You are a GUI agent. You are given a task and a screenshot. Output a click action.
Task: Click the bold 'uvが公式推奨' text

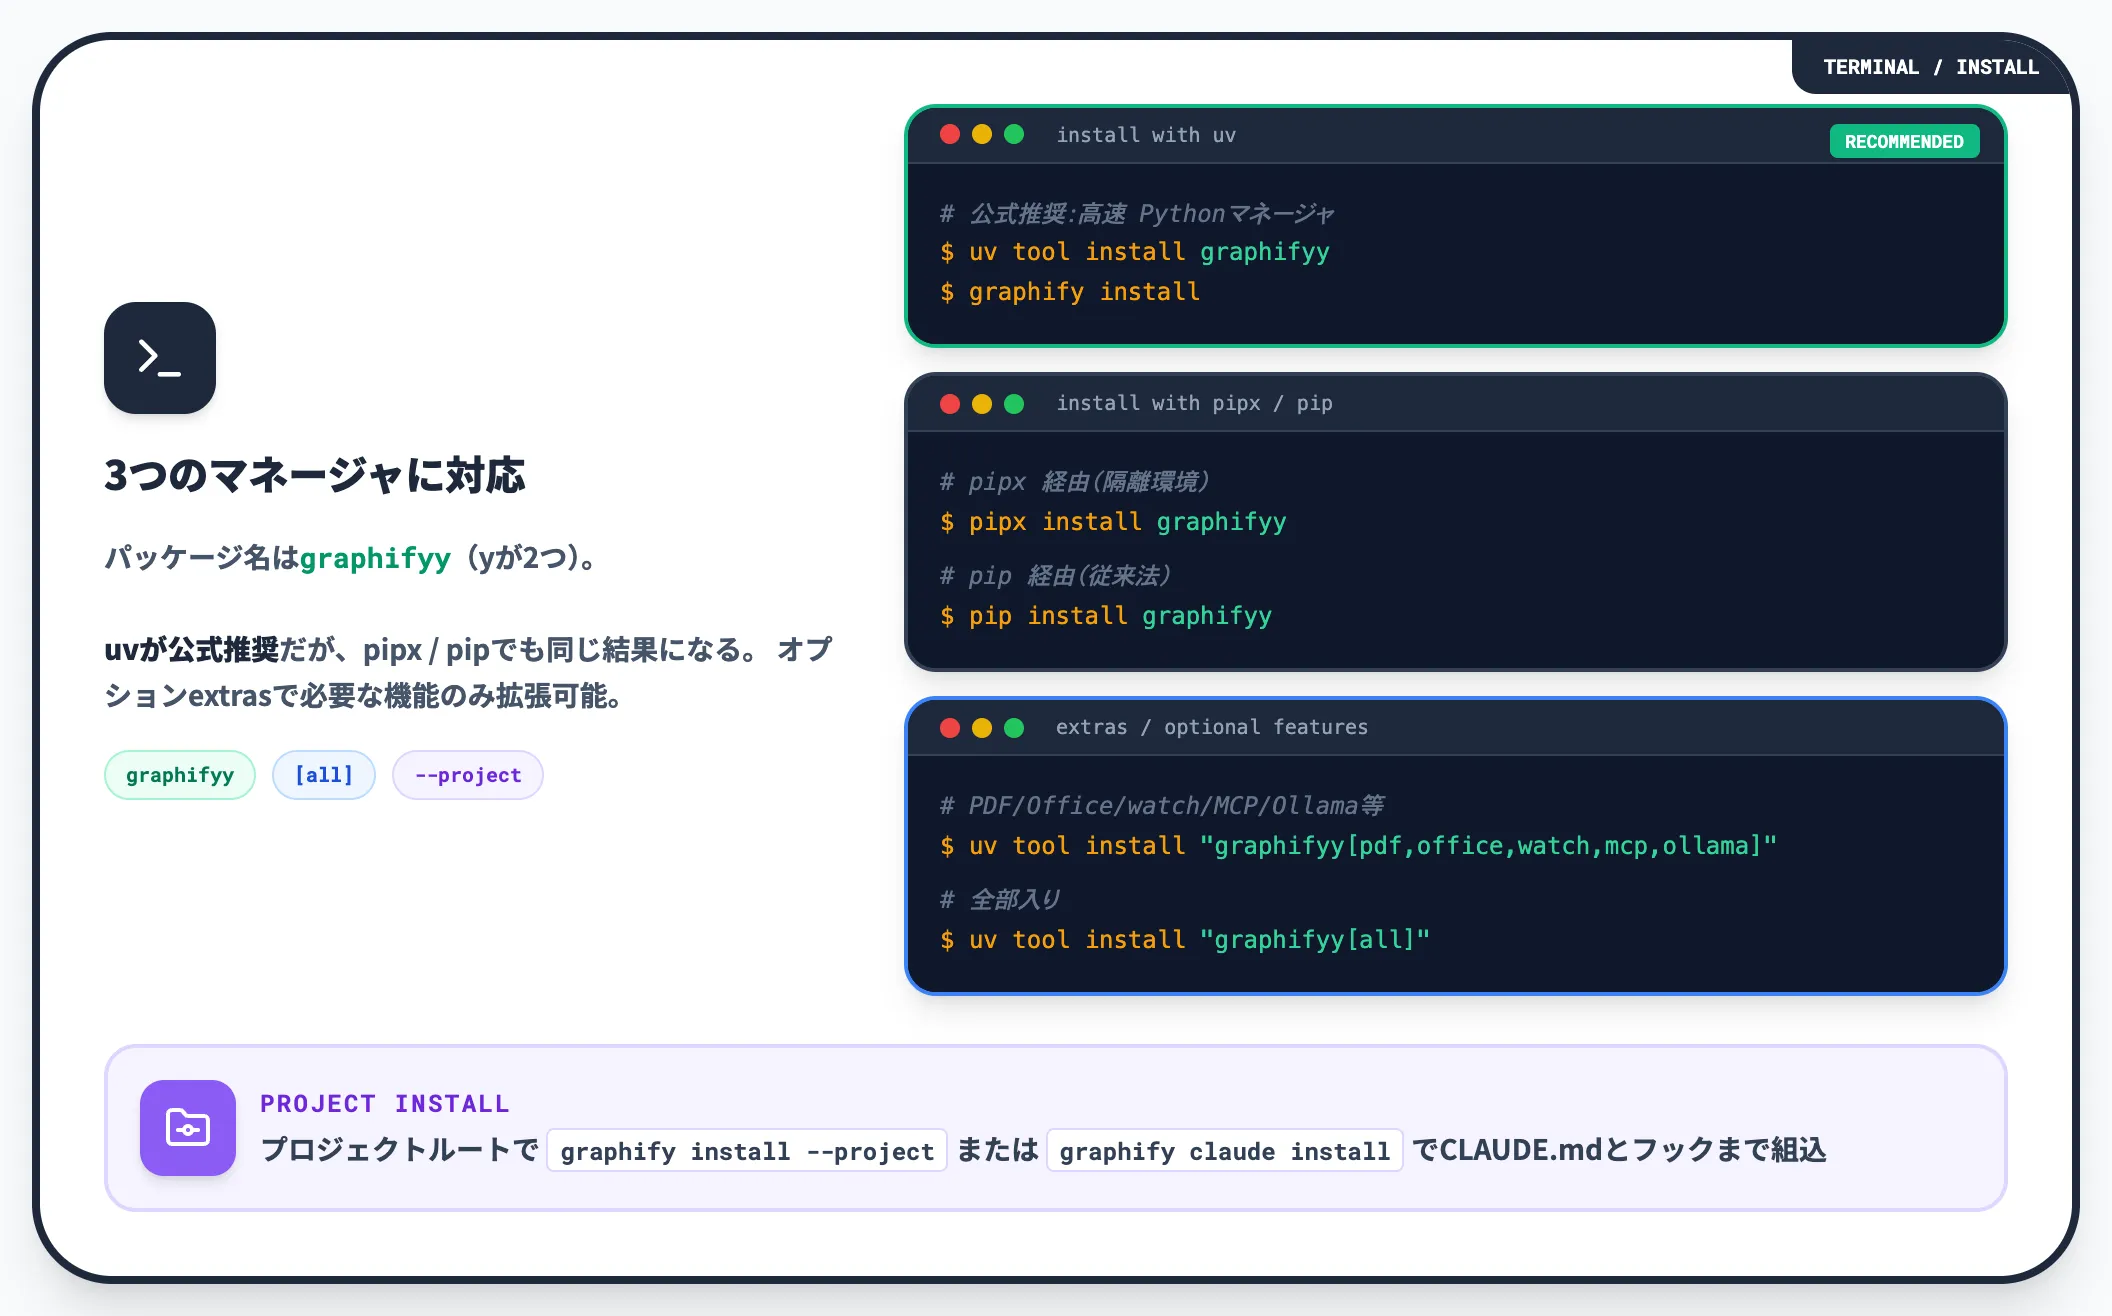tap(192, 650)
